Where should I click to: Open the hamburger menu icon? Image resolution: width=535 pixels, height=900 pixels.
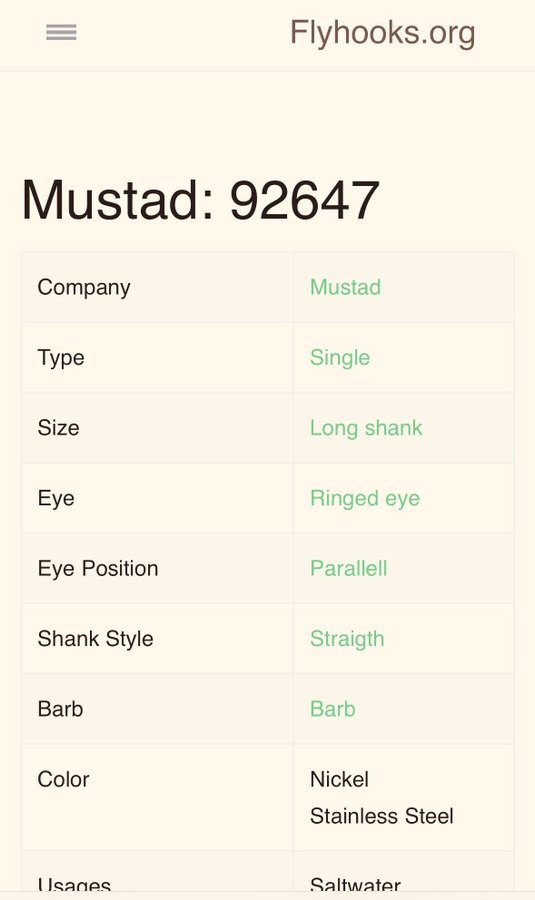click(x=61, y=33)
